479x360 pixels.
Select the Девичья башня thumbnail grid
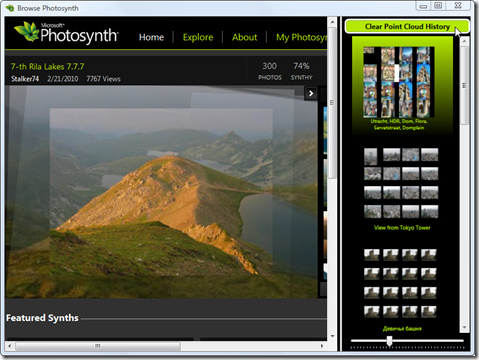400,283
